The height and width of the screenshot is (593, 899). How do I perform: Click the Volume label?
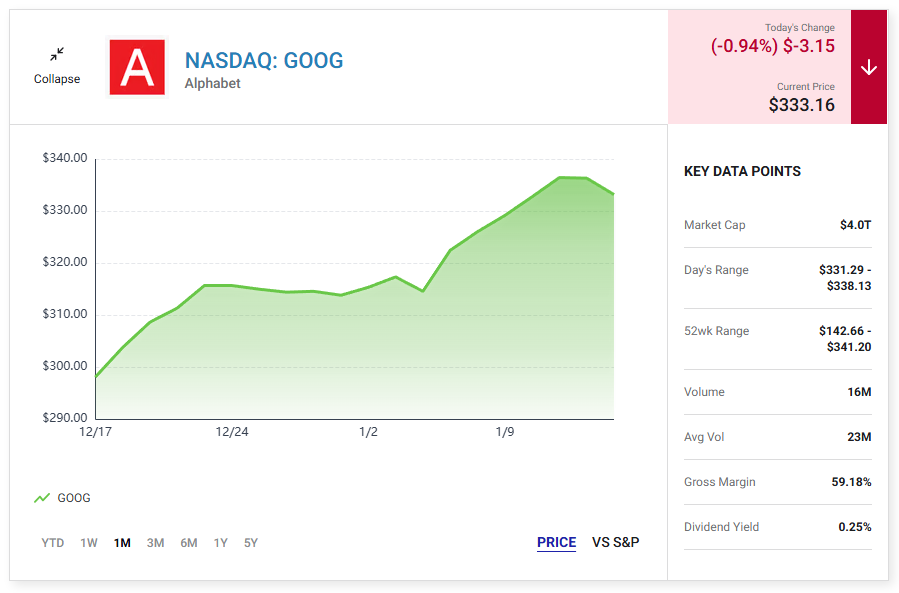coord(704,392)
